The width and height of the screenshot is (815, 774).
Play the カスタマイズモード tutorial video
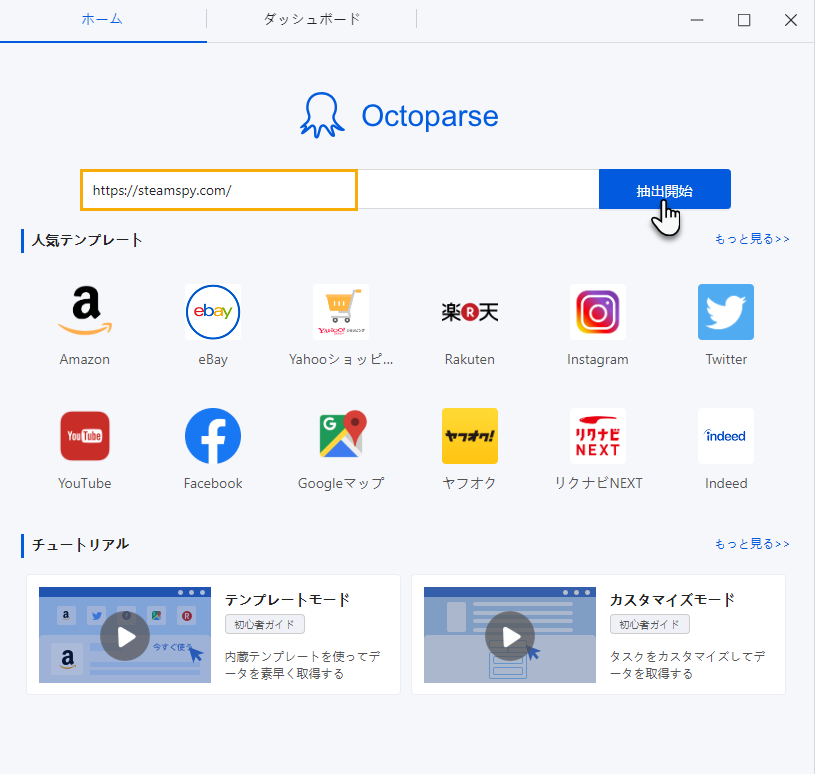[510, 636]
